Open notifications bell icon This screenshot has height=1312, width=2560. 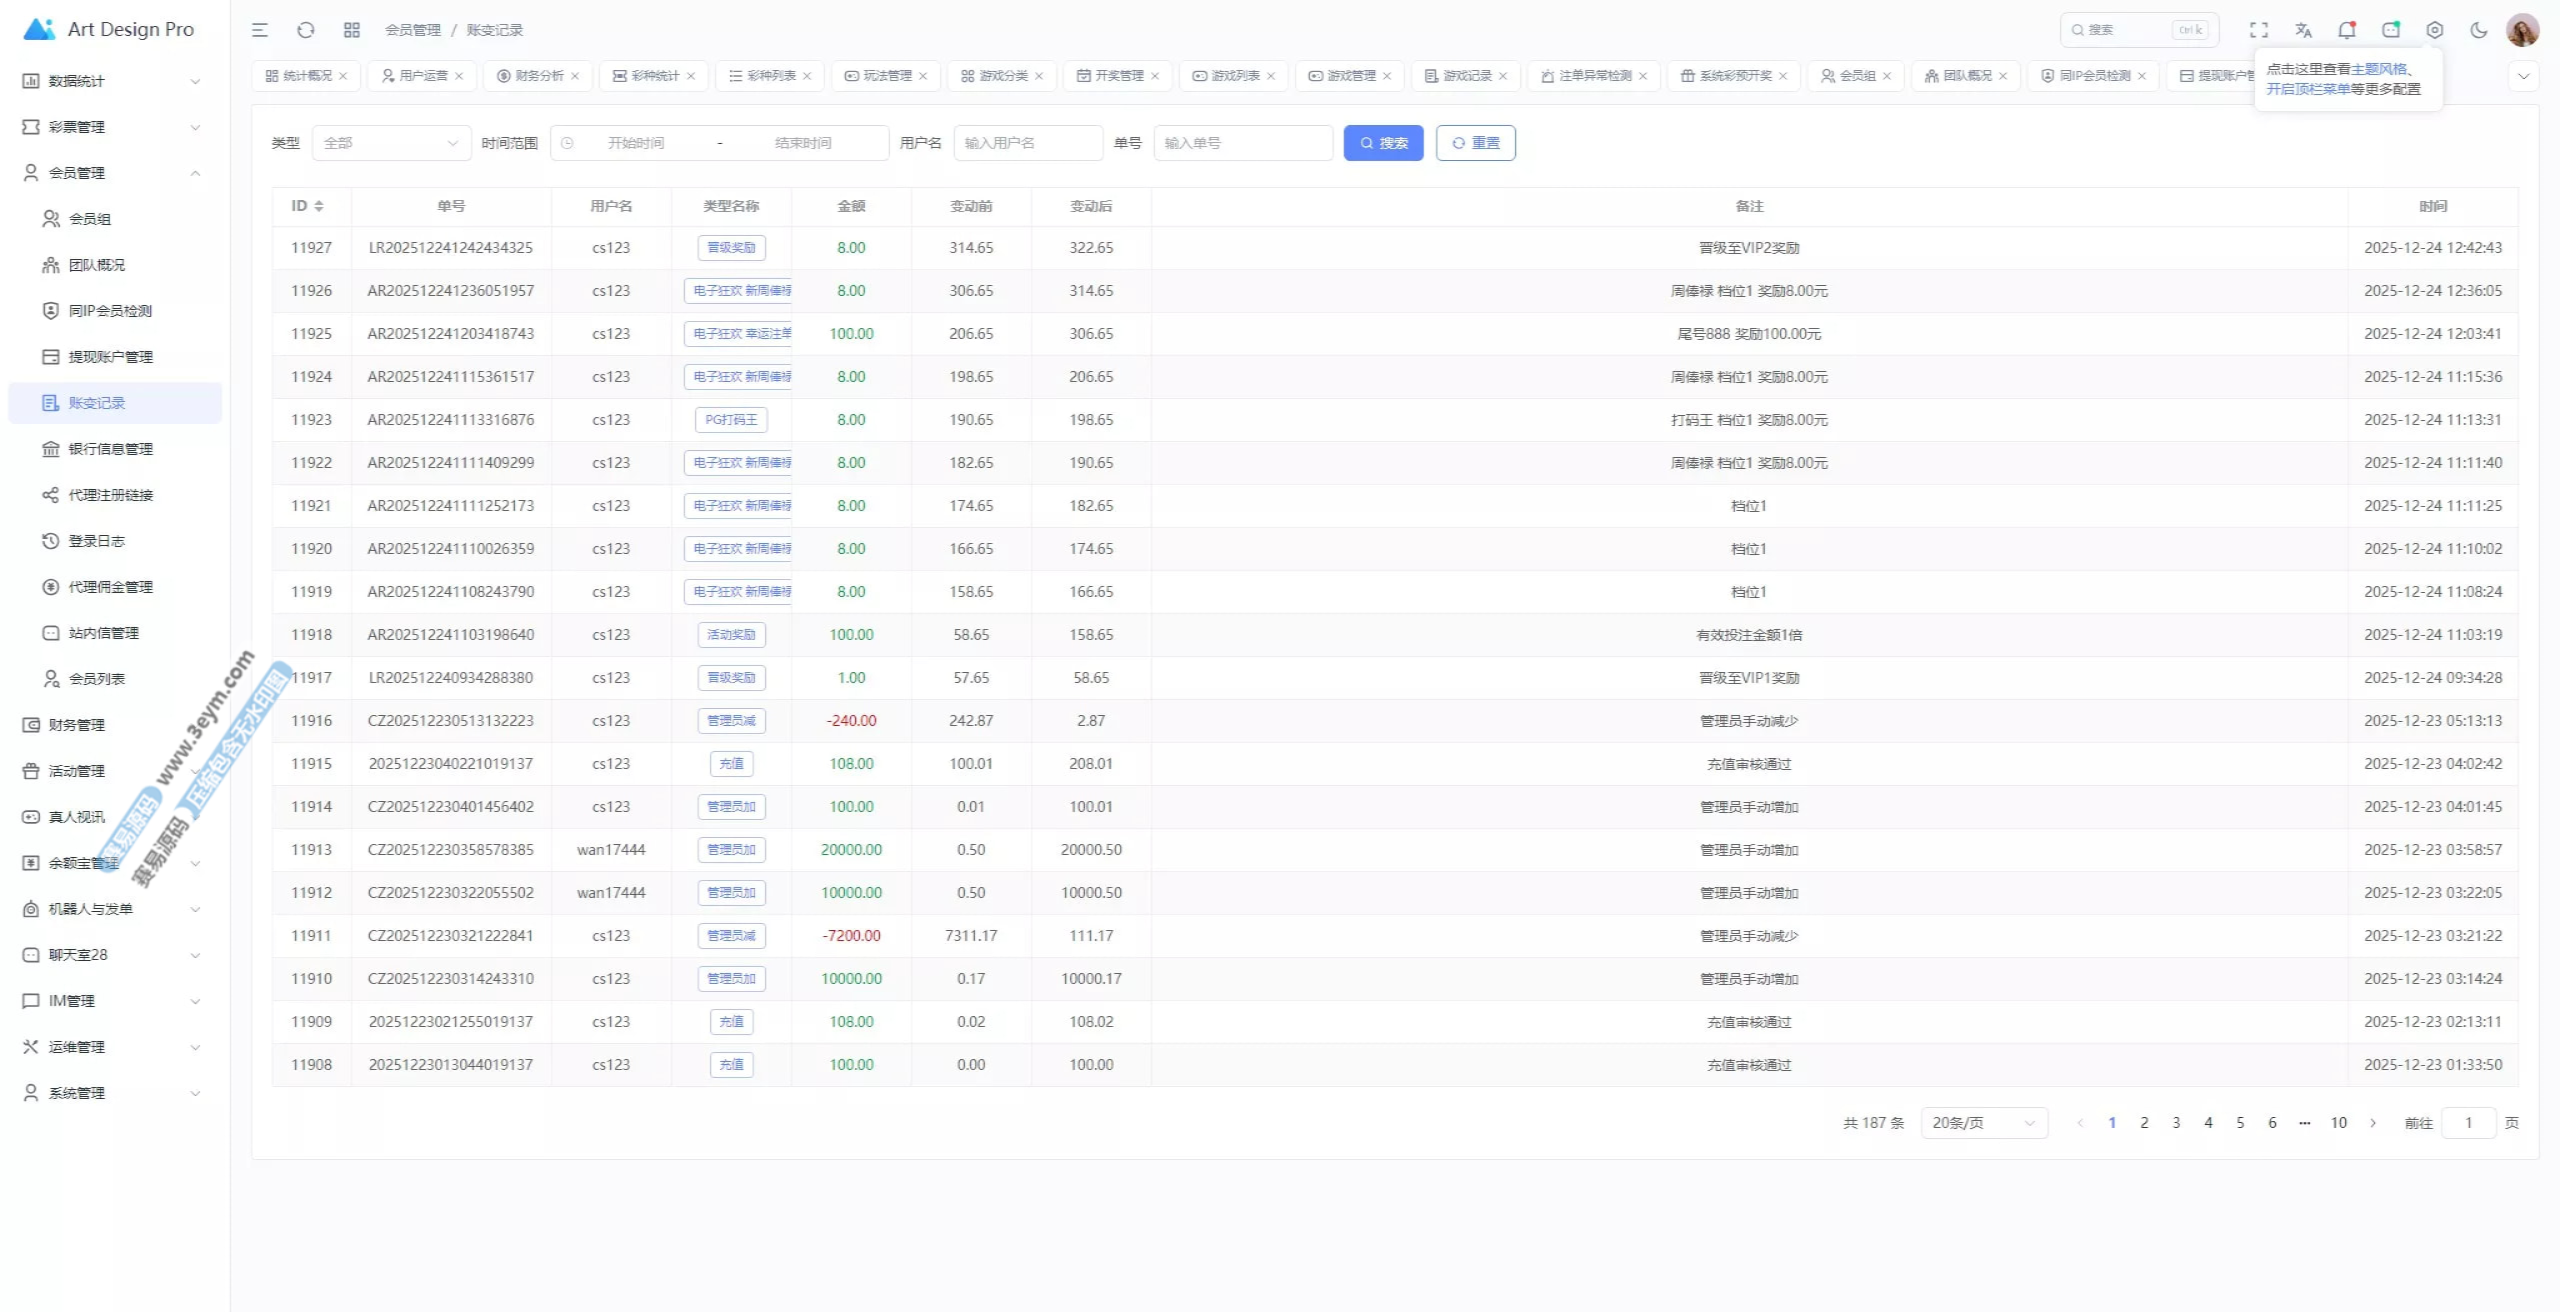(x=2346, y=30)
